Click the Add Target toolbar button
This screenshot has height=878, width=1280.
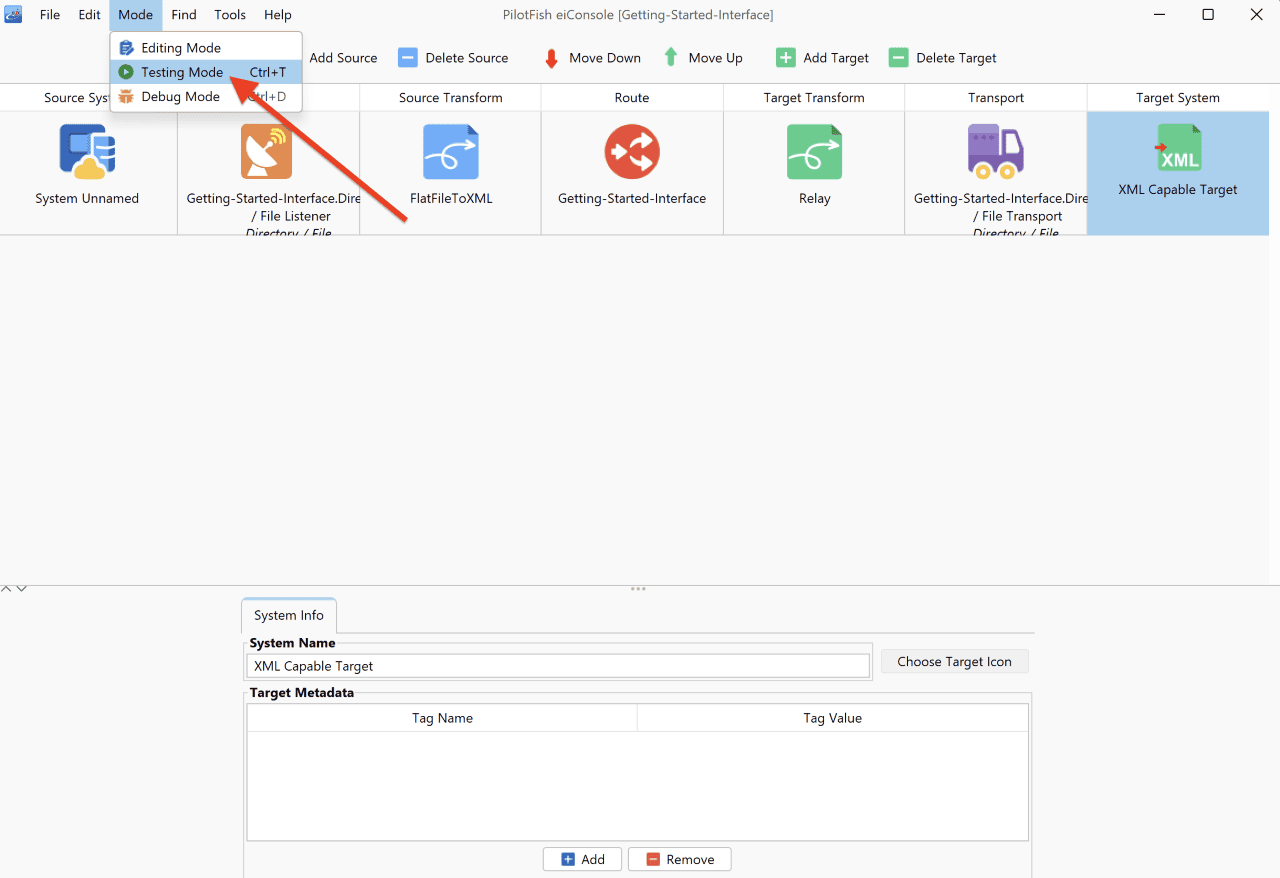click(823, 58)
